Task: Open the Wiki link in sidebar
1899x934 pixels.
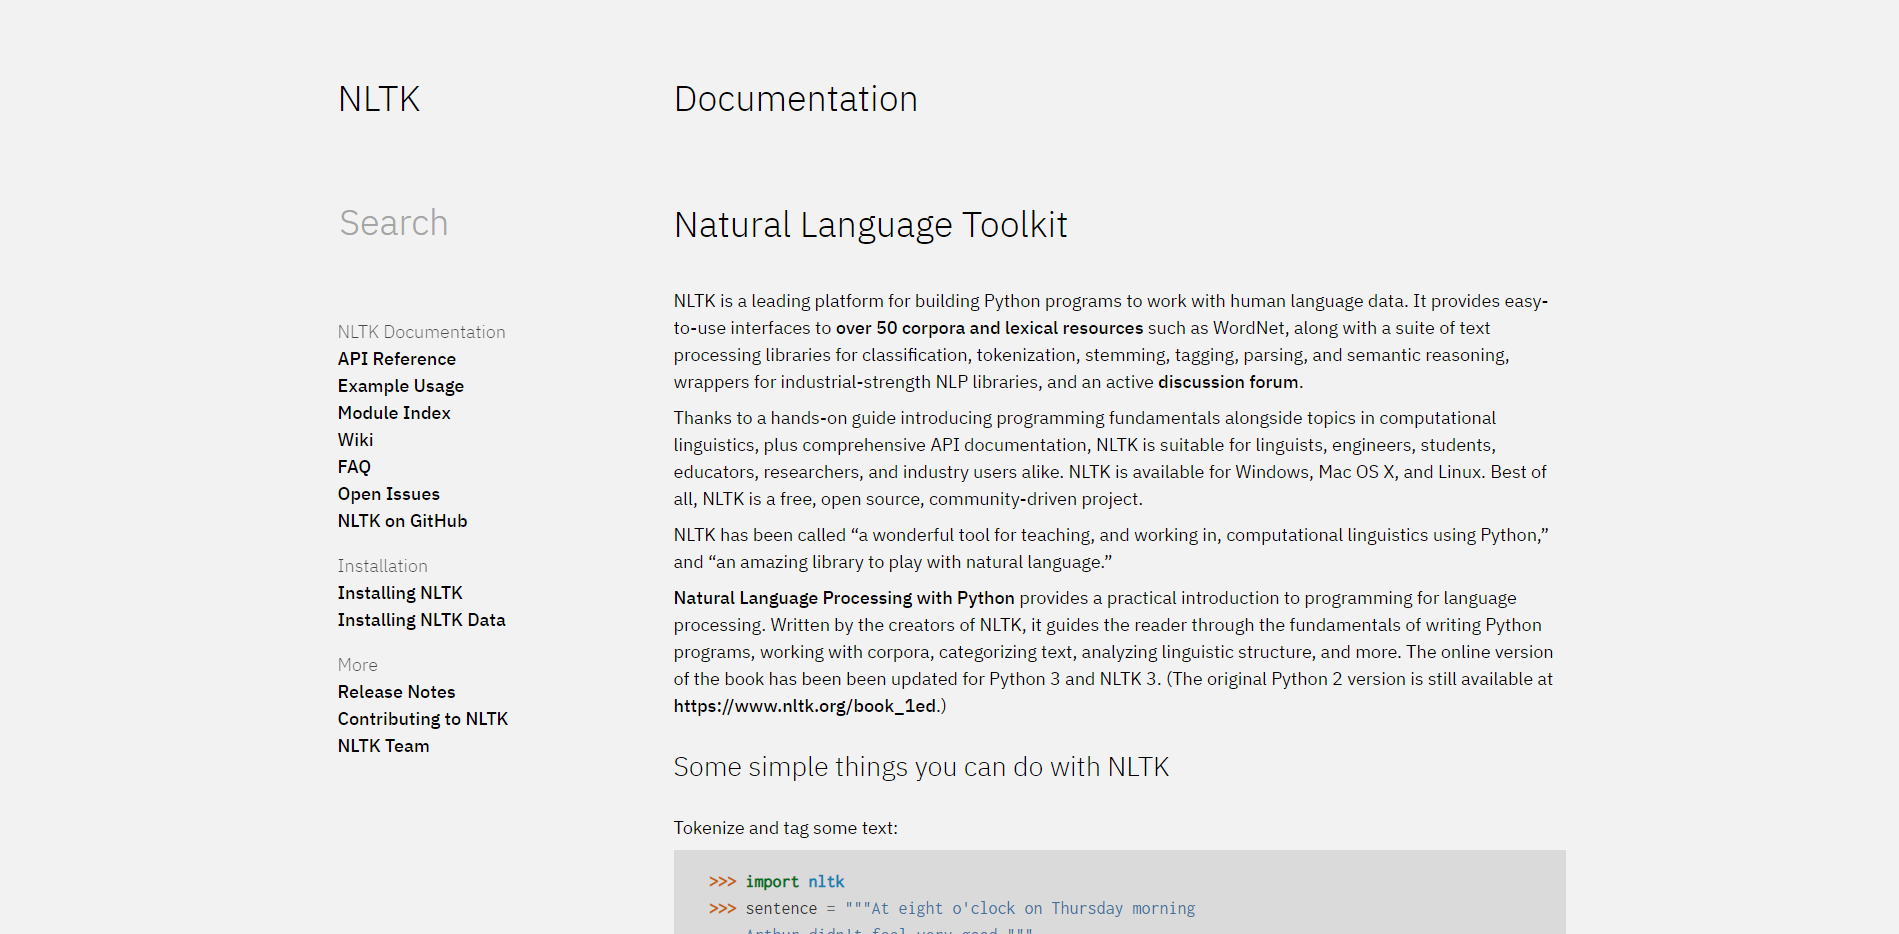Action: (355, 440)
